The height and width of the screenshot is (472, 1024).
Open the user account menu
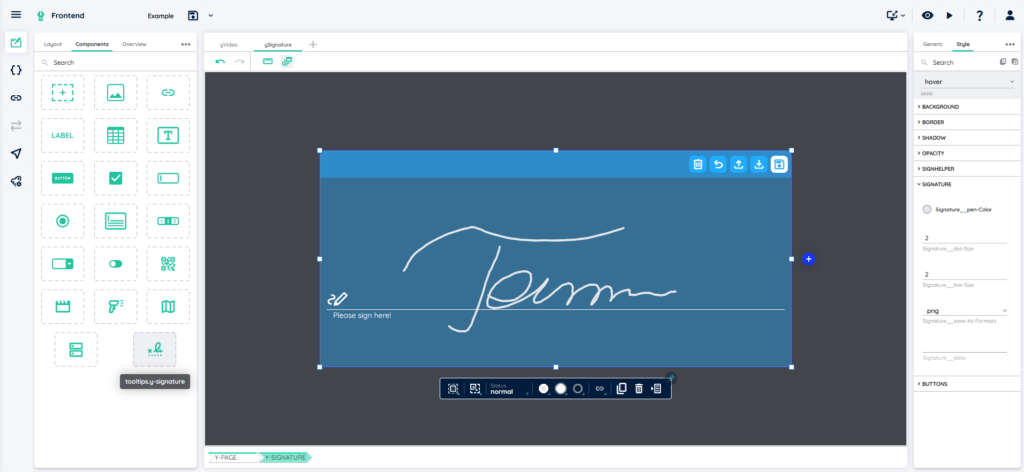tap(1010, 15)
